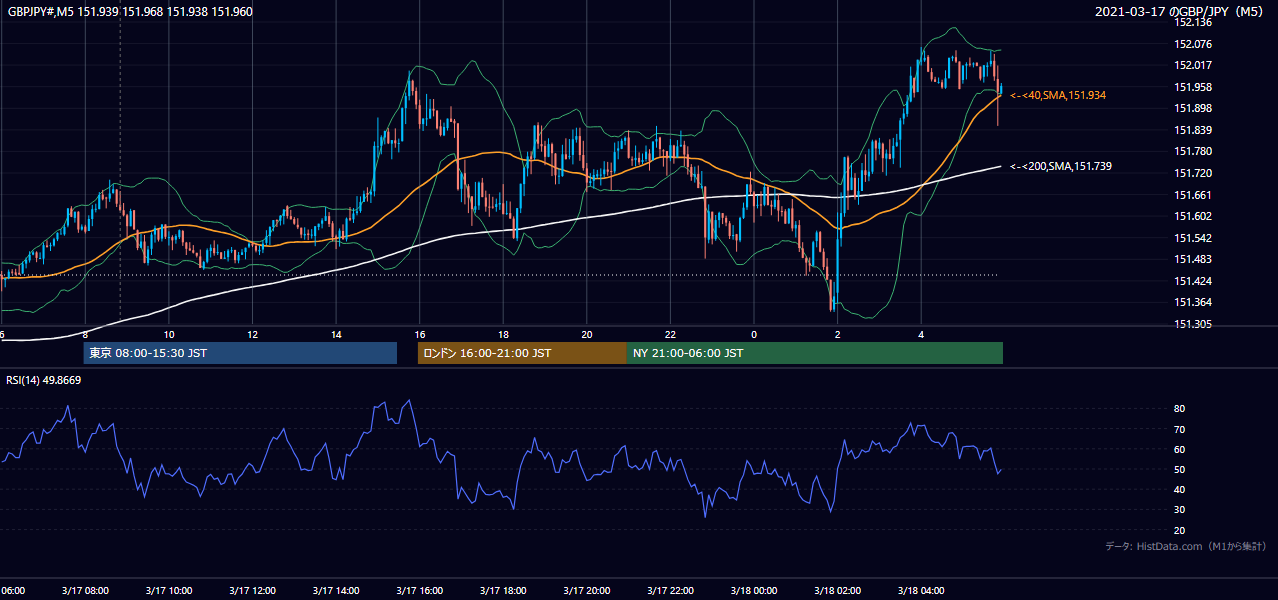1278x600 pixels.
Task: Click the 151.898 price axis label
Action: click(1193, 108)
